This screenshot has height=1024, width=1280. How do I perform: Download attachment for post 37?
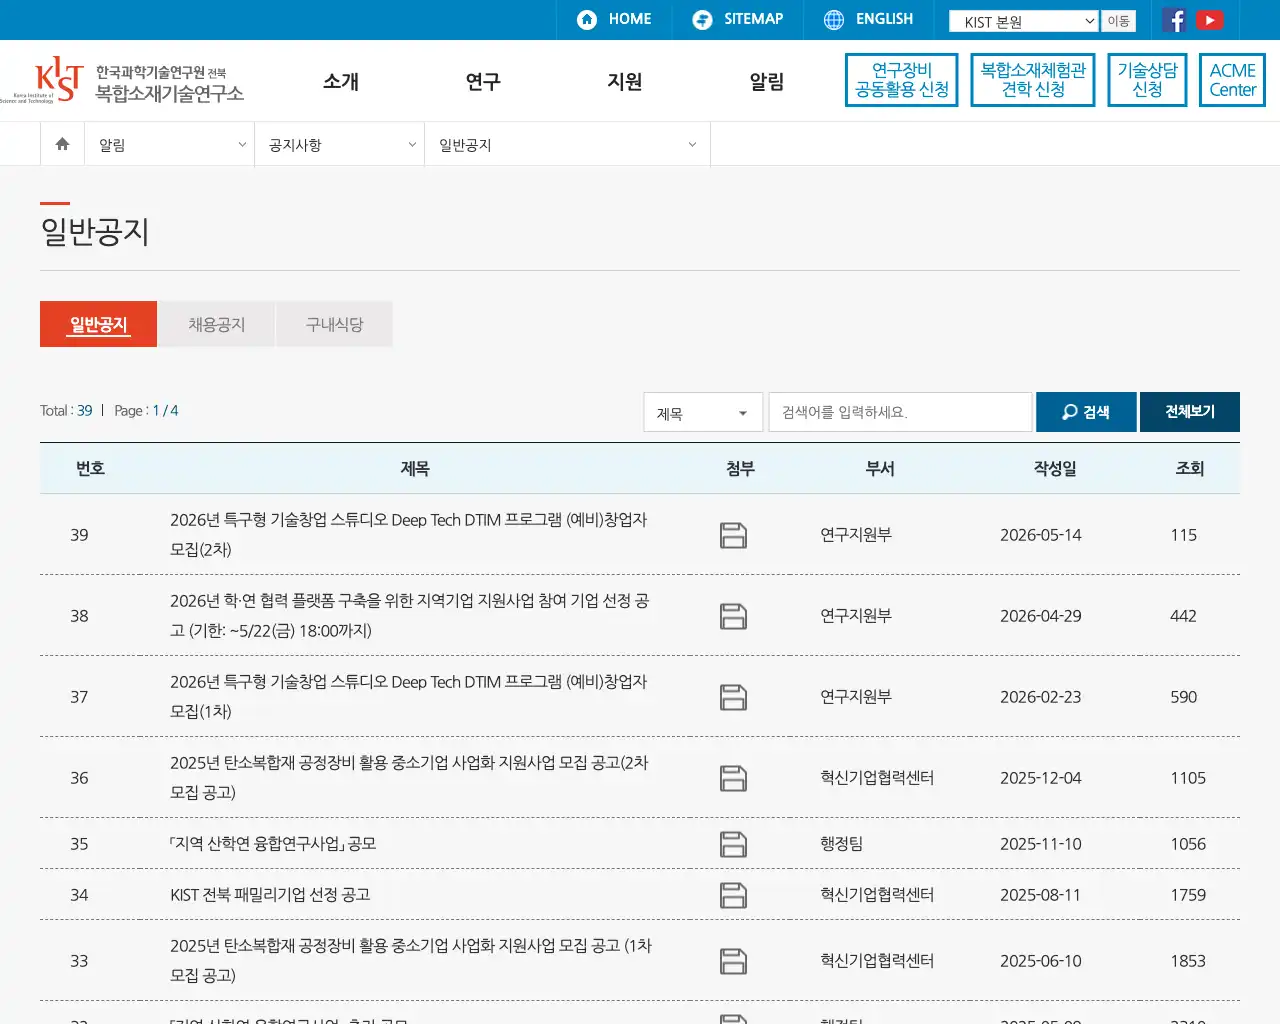click(x=734, y=697)
